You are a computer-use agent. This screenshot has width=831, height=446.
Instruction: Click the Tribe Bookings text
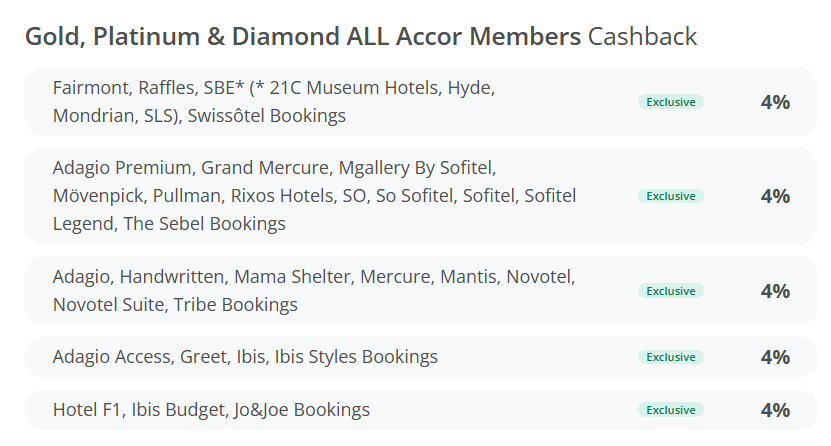tap(236, 305)
